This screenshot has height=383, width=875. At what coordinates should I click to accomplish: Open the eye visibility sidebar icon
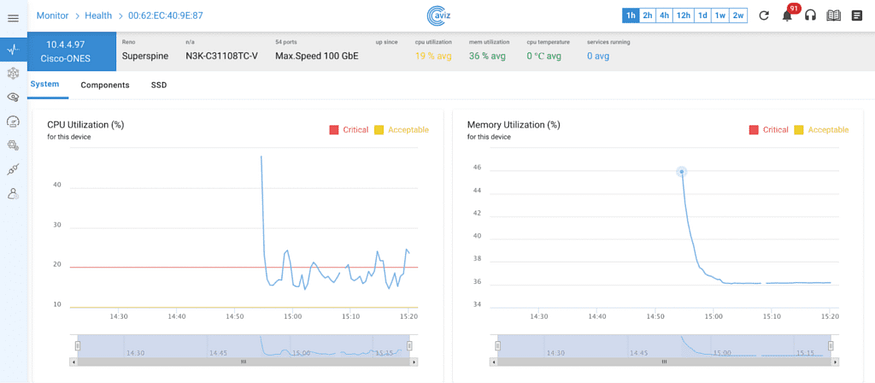[13, 97]
